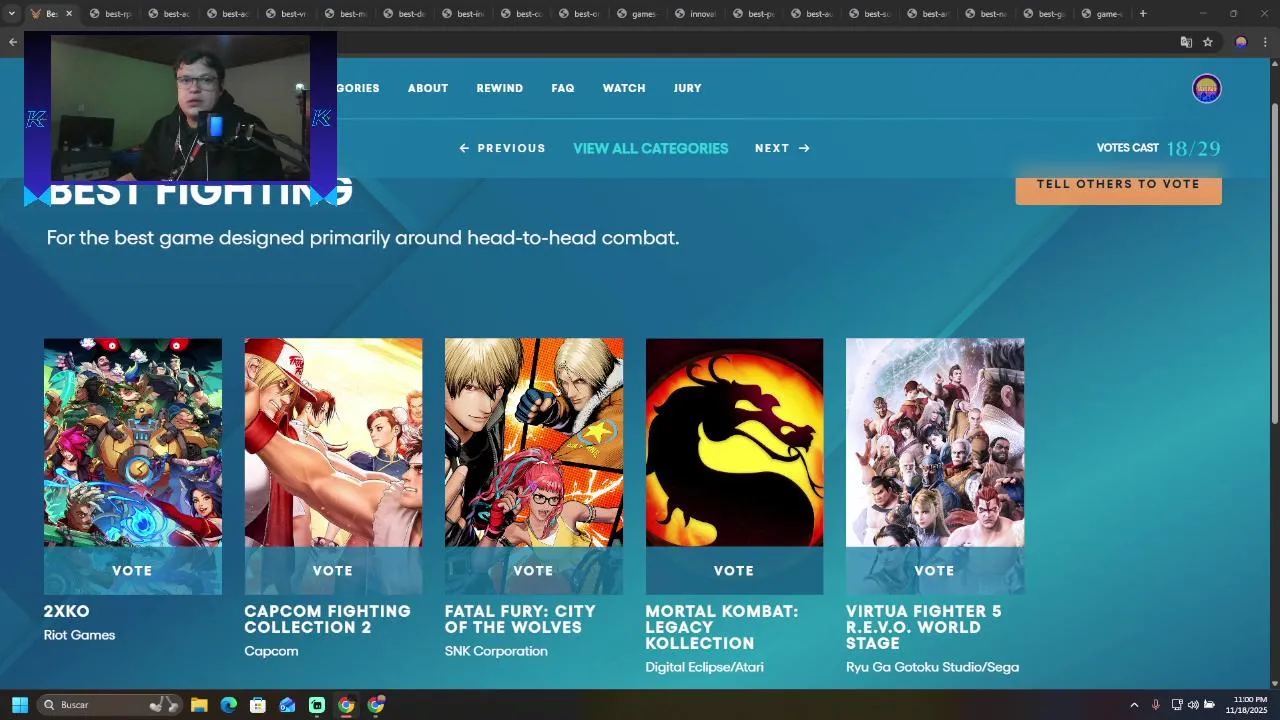The image size is (1280, 720).
Task: Open the JURY menu item
Action: [x=688, y=88]
